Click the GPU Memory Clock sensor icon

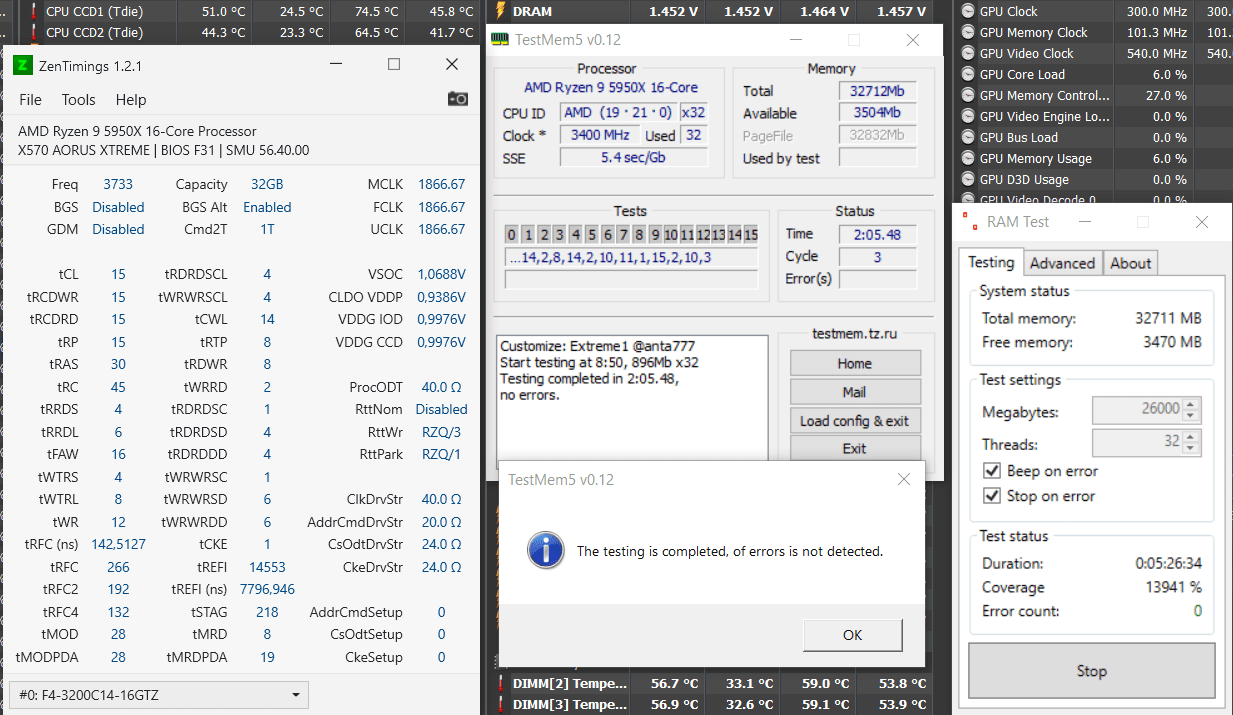pos(967,32)
